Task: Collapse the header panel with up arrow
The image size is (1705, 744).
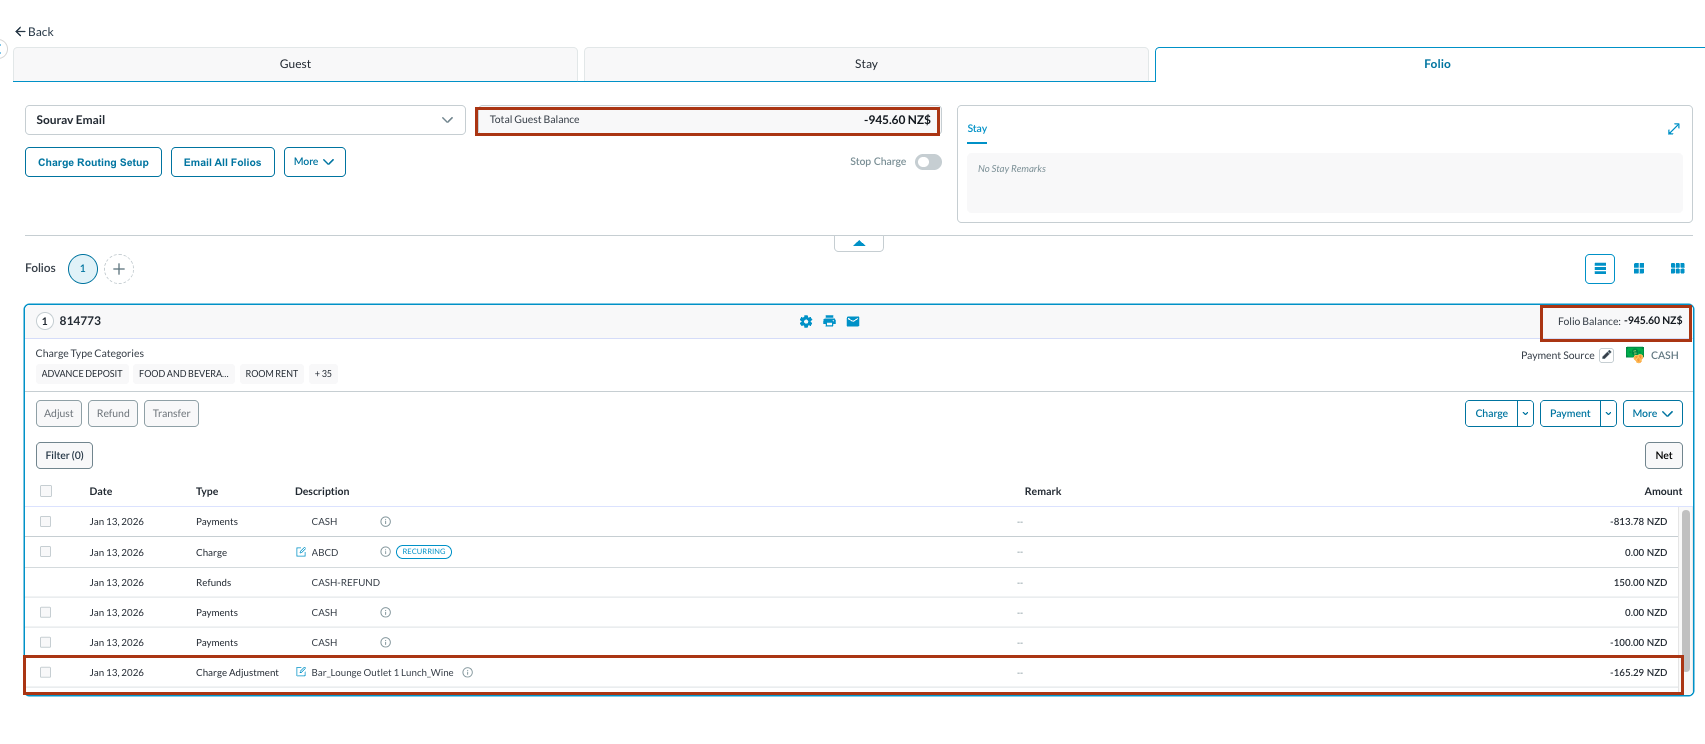Action: coord(859,243)
